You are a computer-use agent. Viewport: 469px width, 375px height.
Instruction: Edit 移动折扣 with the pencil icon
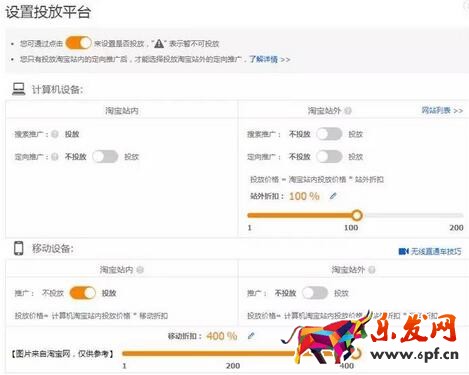coord(251,336)
